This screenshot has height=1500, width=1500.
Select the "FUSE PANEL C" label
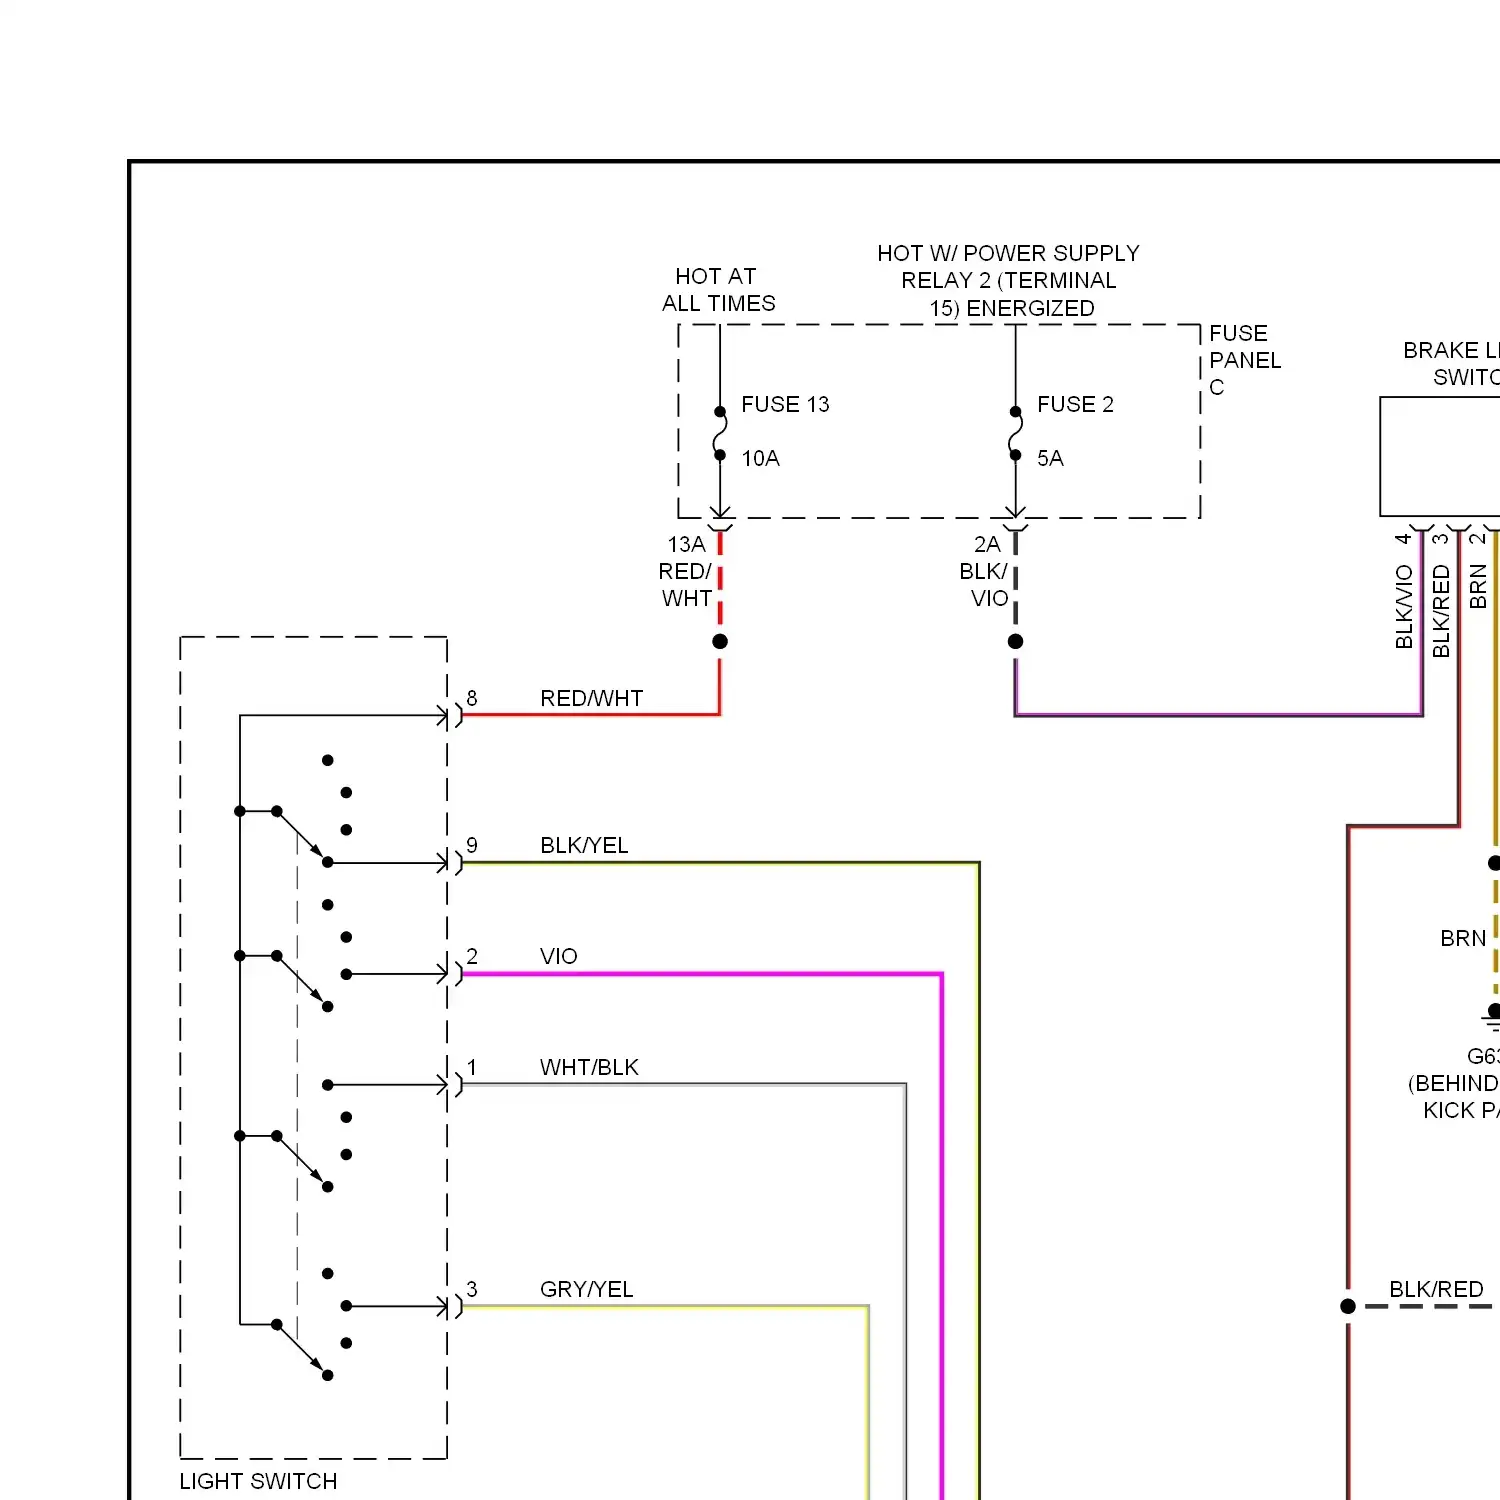[x=1244, y=360]
